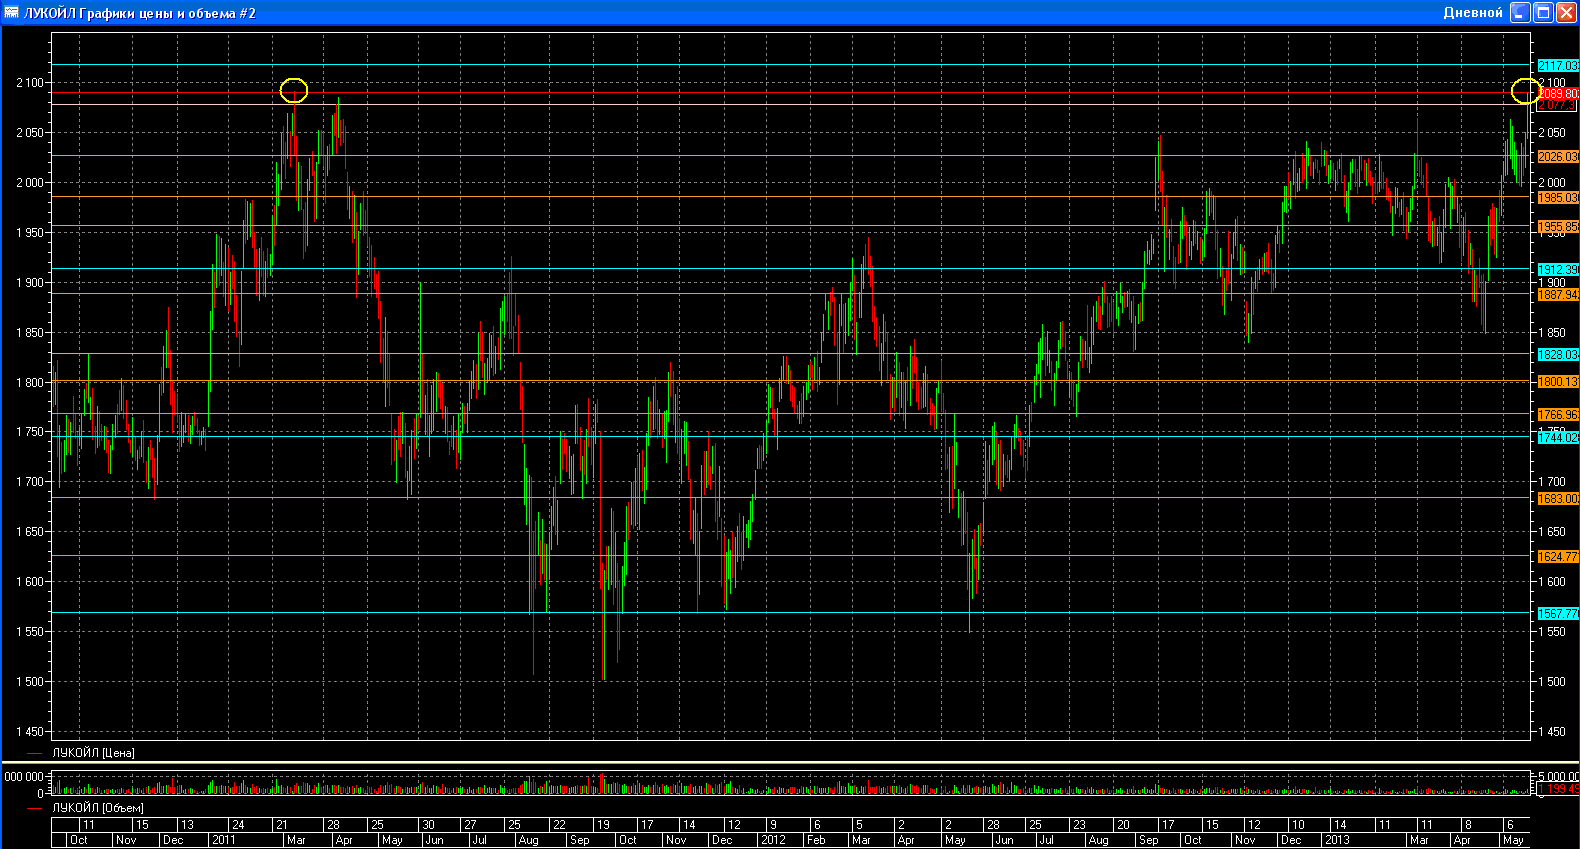The image size is (1580, 849).
Task: Click the cyan 1567.77 level label
Action: coord(1557,614)
